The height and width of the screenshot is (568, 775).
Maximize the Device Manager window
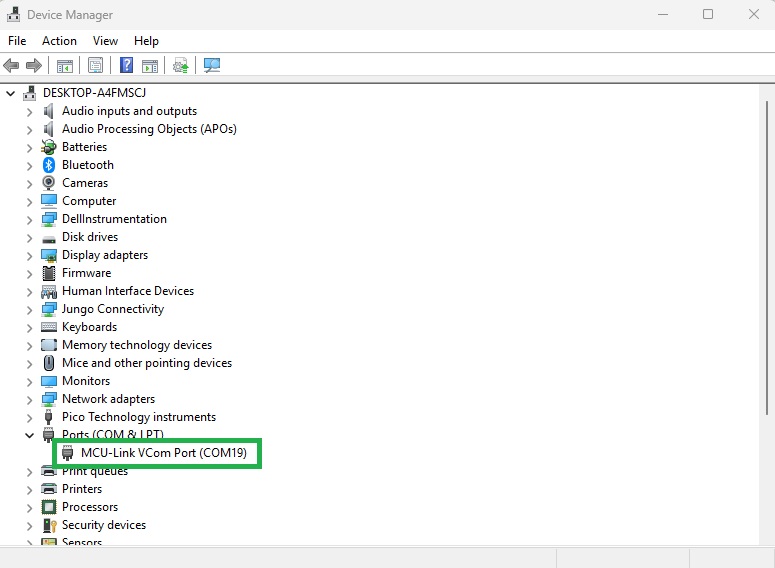(x=708, y=14)
